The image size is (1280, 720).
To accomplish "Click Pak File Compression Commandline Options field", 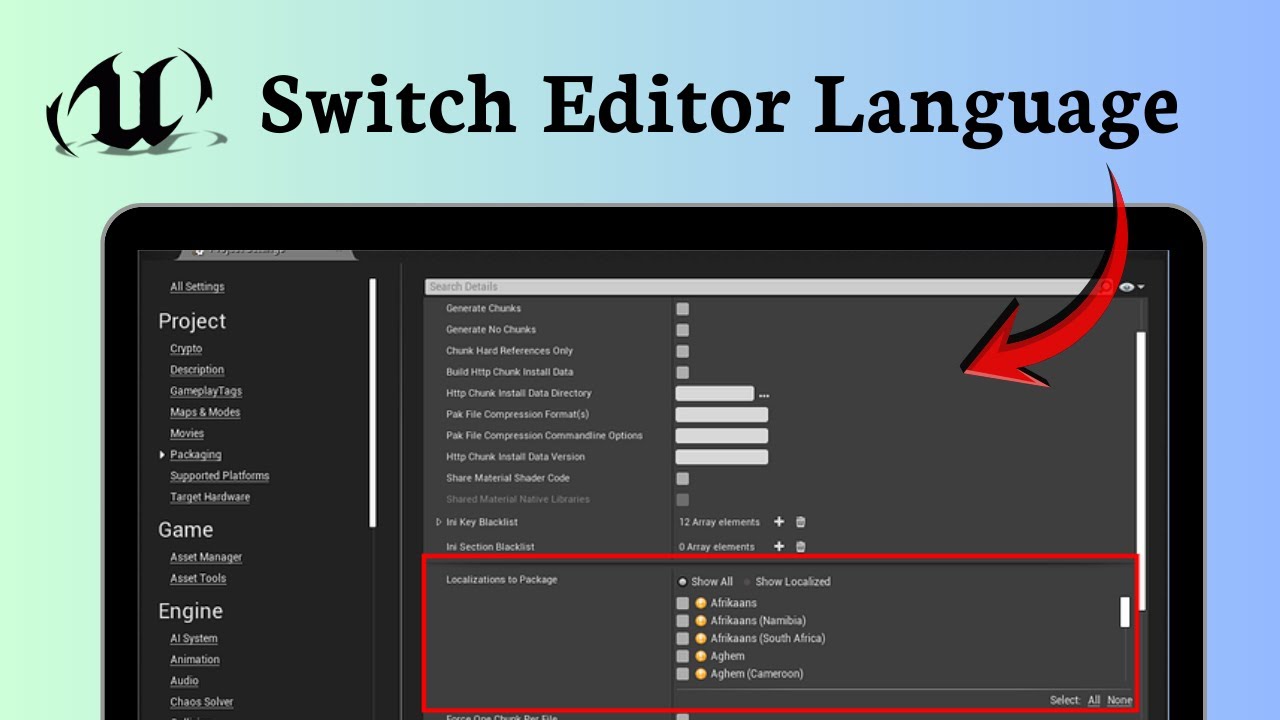I will pos(722,436).
